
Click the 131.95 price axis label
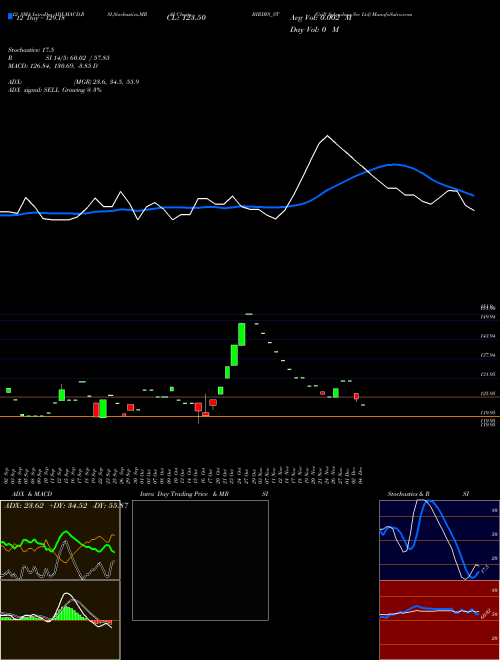[488, 374]
